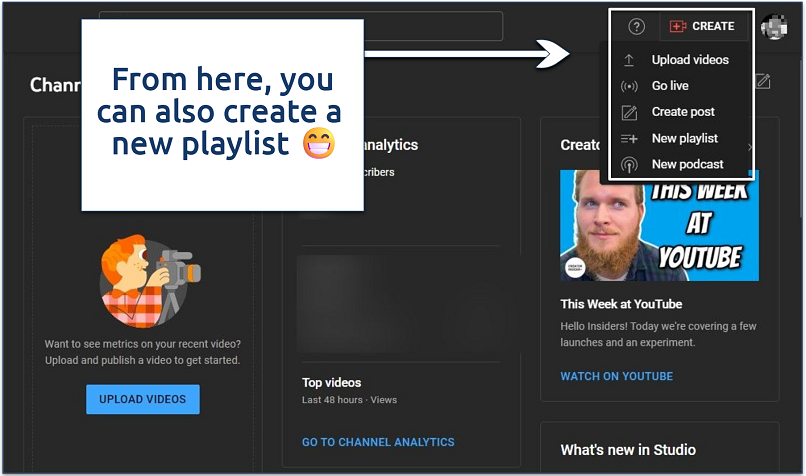The image size is (806, 476).
Task: Click the New playlist list-plus icon
Action: click(x=629, y=138)
